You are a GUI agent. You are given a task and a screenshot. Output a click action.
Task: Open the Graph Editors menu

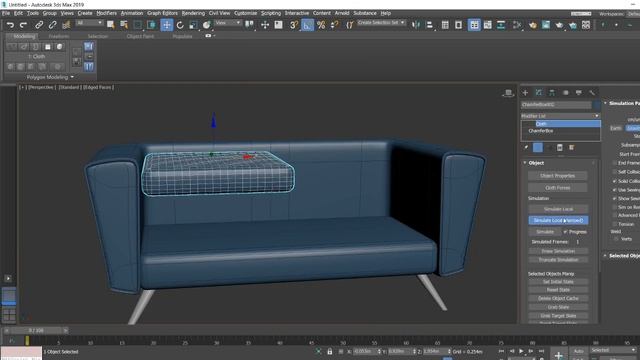[162, 13]
